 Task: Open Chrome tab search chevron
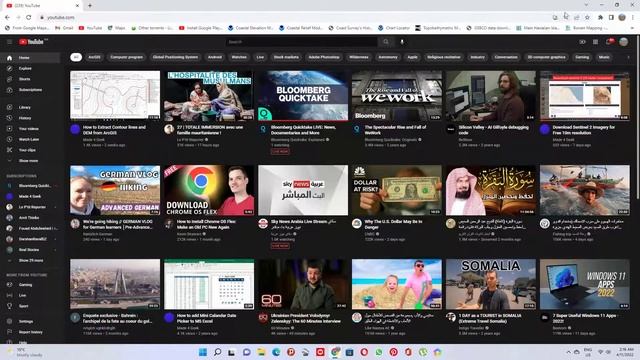point(587,5)
